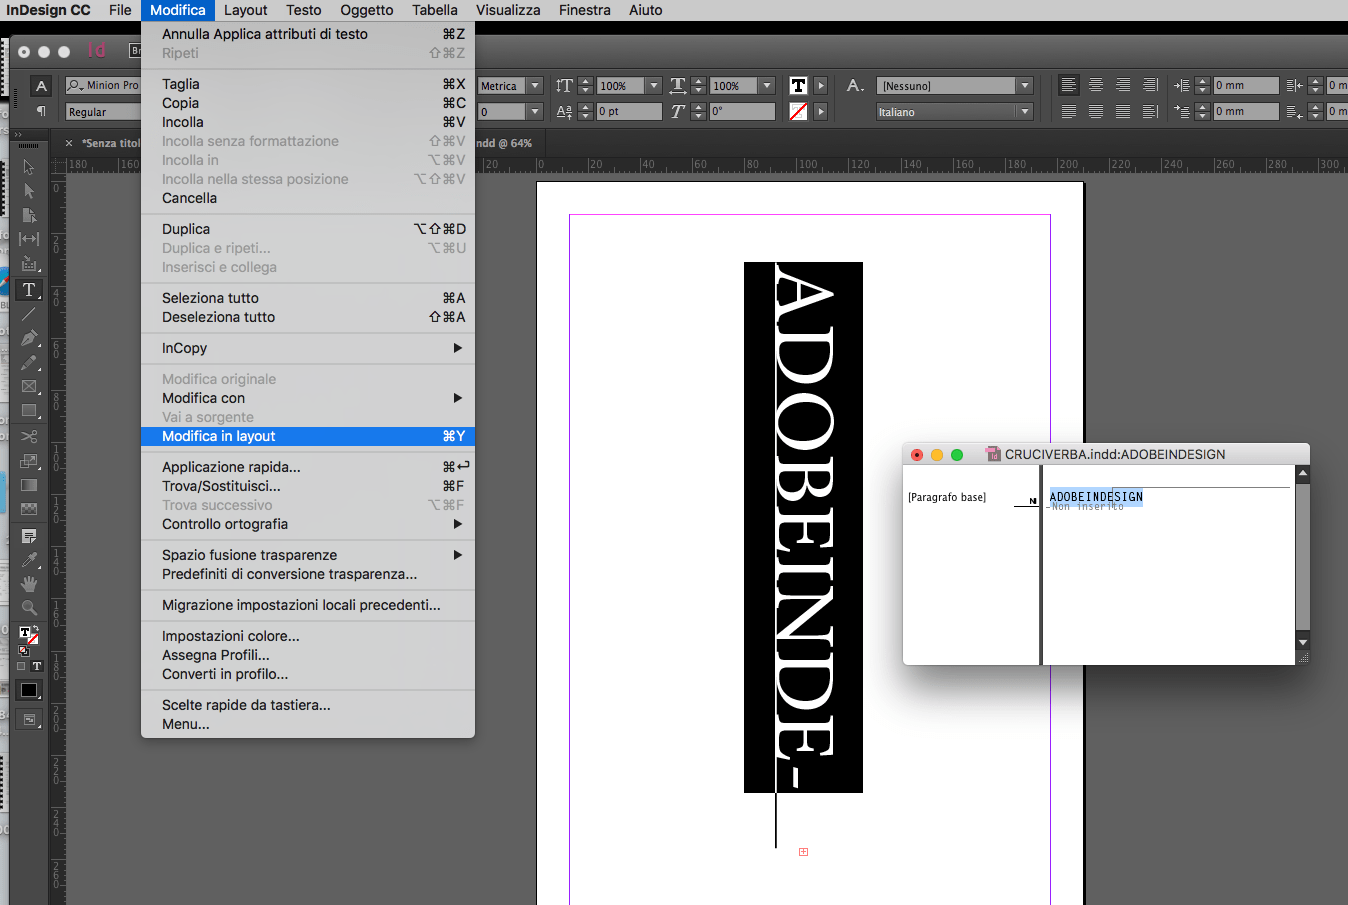Click the text stroke (none) swatch in control bar

[x=798, y=112]
